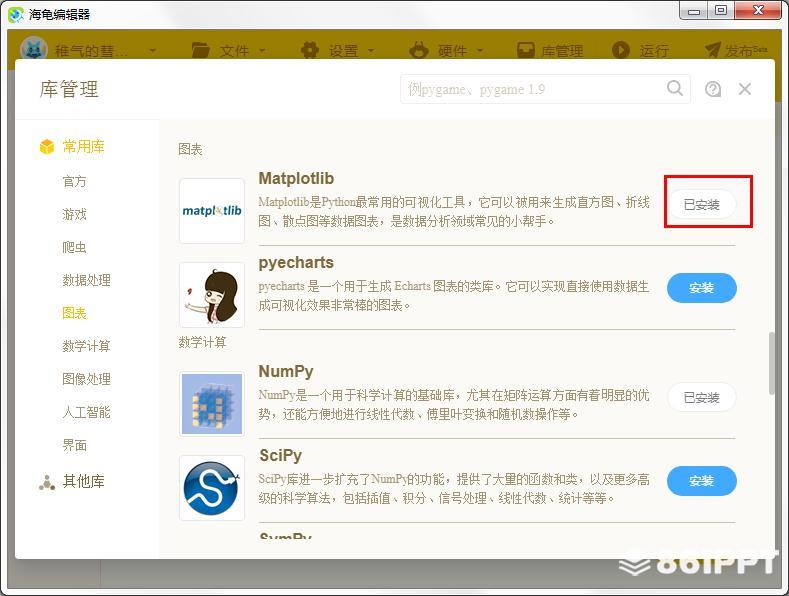789x596 pixels.
Task: Click the NumPy cube logo
Action: [212, 404]
